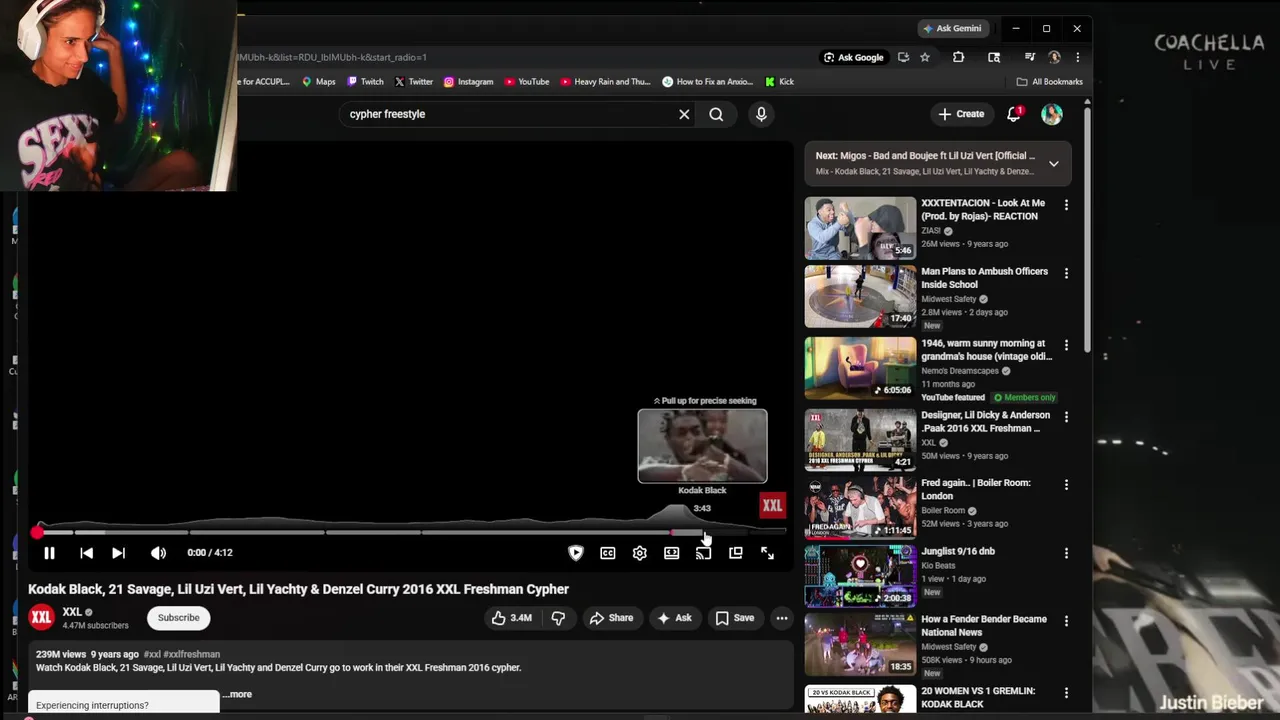Open media controls icon in Chrome toolbar

pyautogui.click(x=1029, y=57)
